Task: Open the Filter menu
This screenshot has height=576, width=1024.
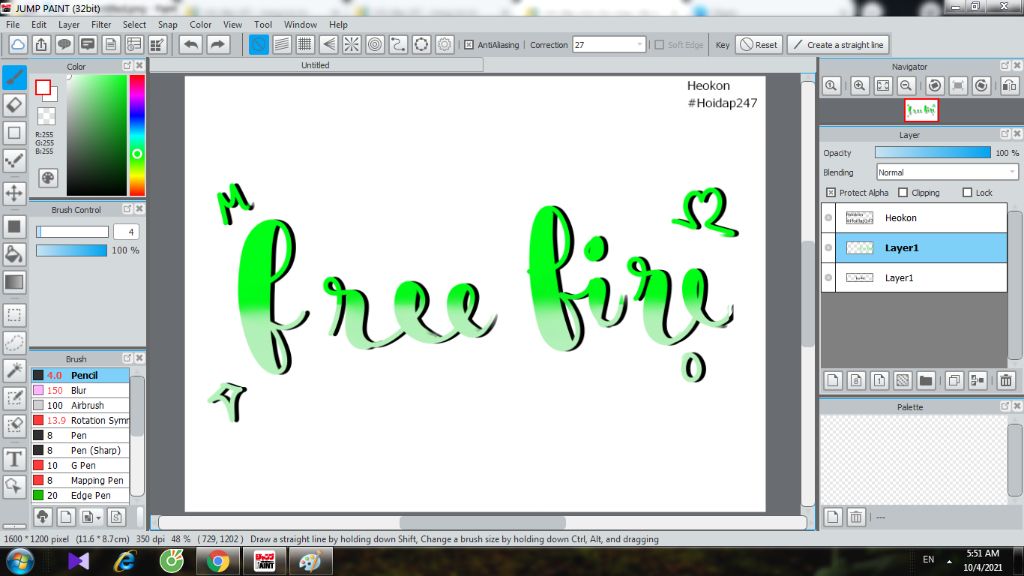Action: (101, 24)
